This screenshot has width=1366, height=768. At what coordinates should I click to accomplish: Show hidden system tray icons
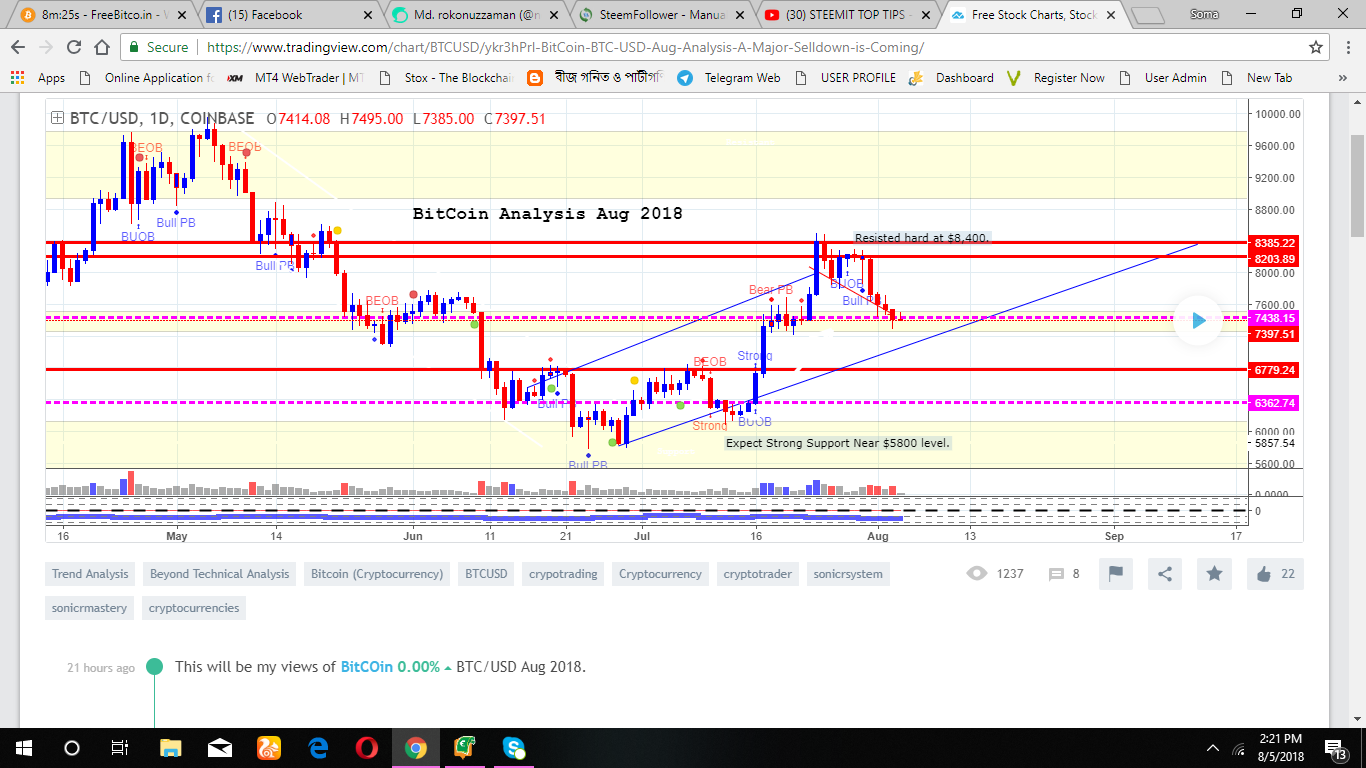tap(1213, 748)
